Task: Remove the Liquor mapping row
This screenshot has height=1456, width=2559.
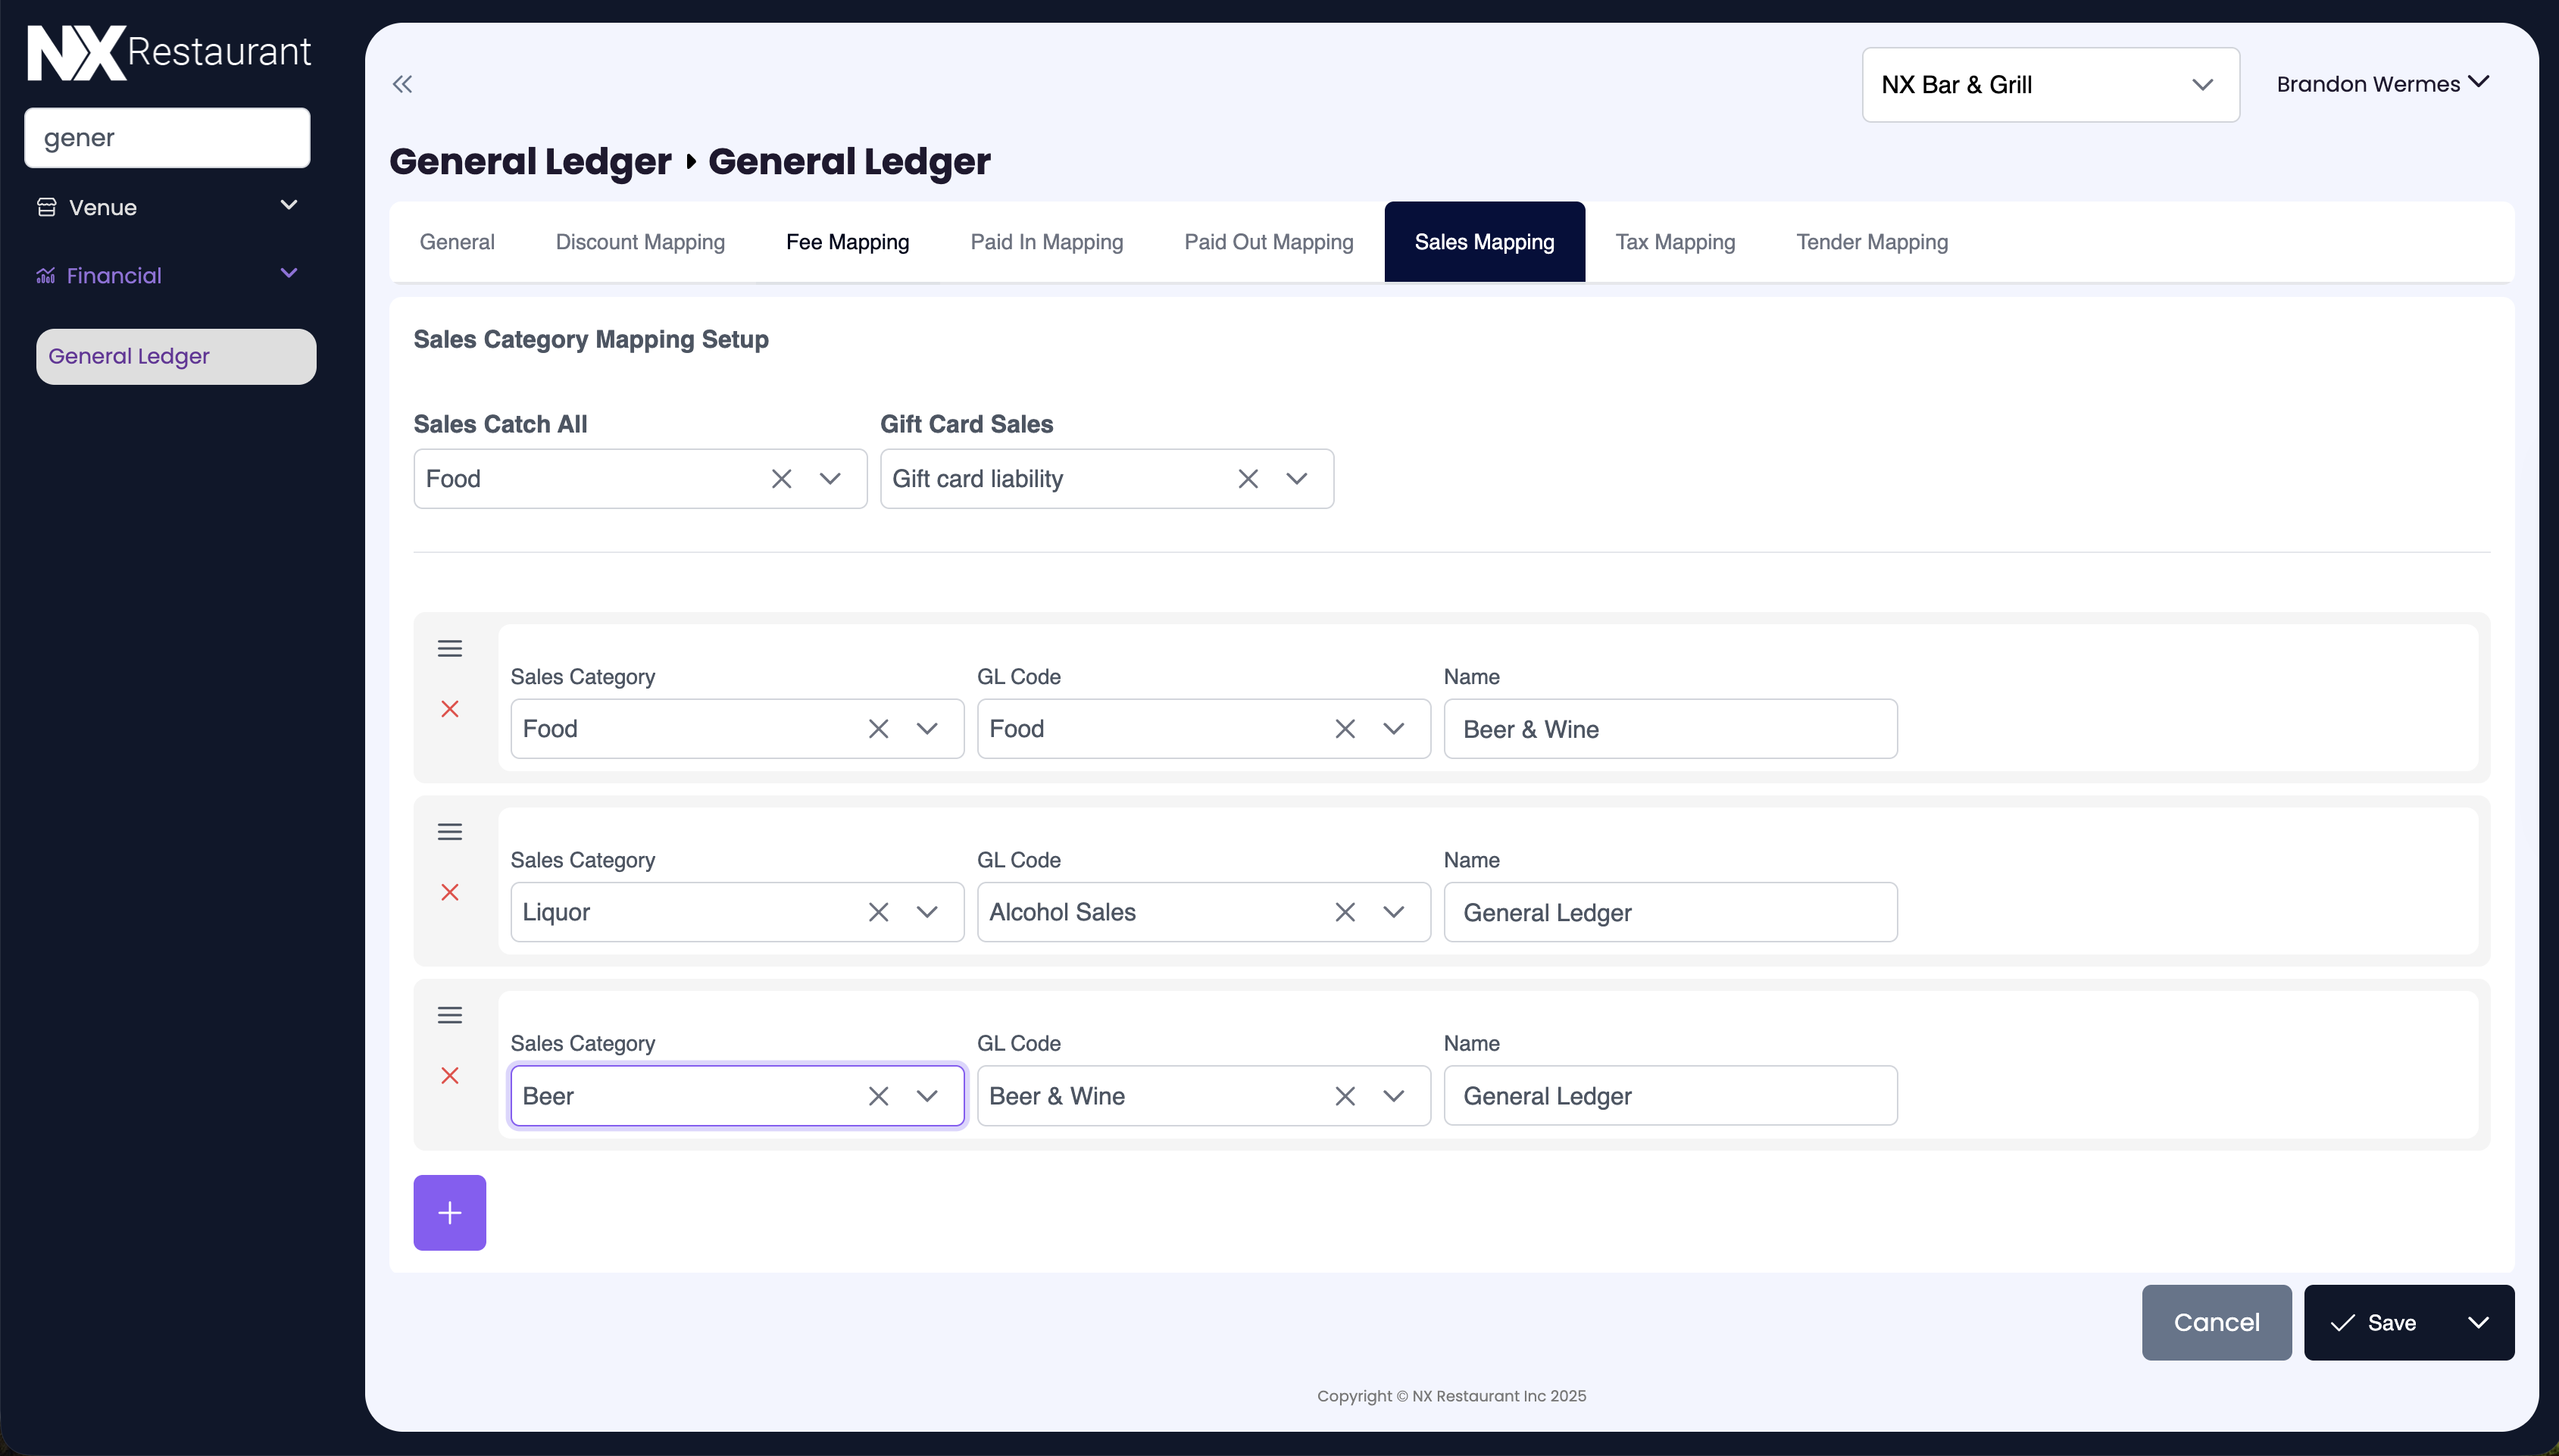Action: click(x=450, y=892)
